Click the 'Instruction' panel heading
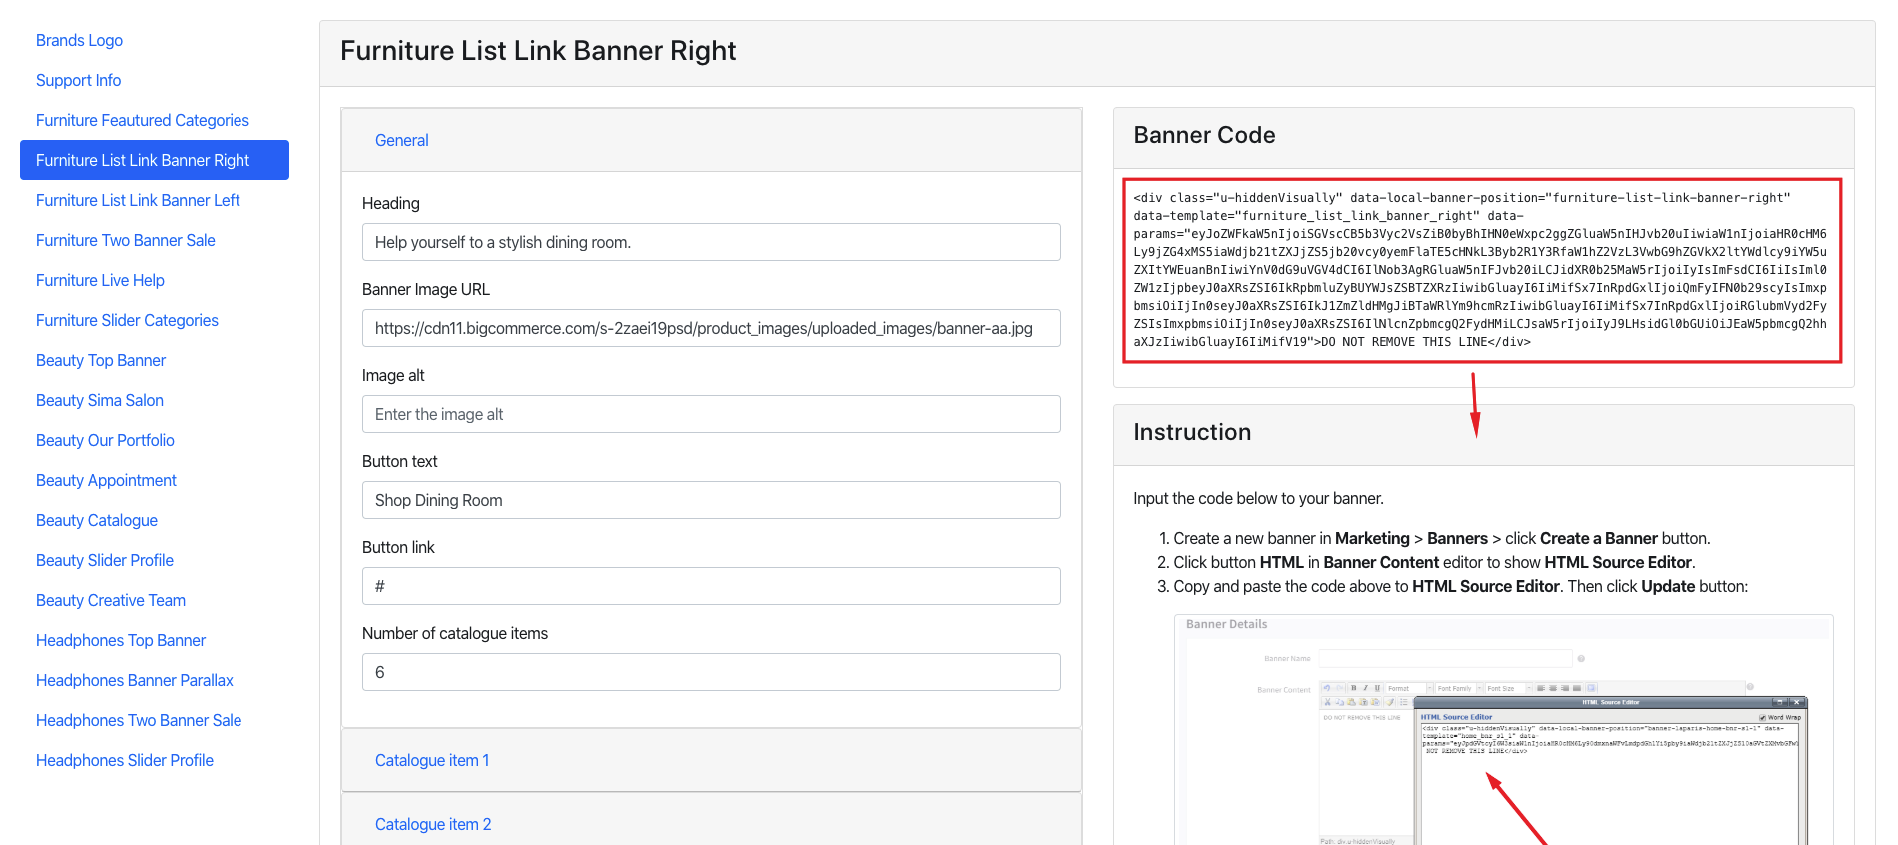 coord(1192,432)
